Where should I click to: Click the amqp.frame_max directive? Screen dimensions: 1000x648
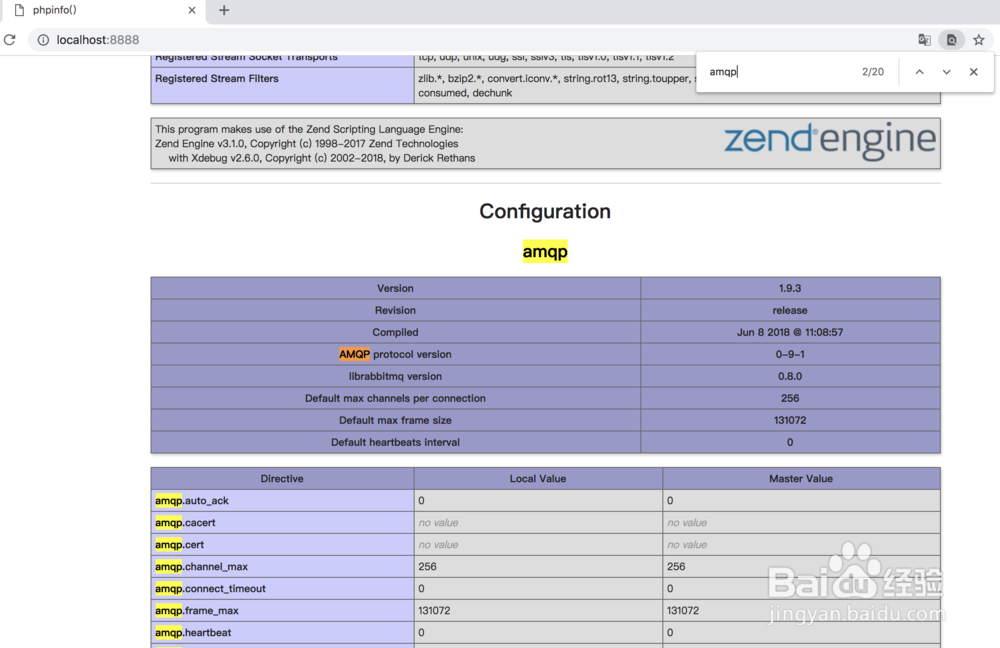(196, 610)
